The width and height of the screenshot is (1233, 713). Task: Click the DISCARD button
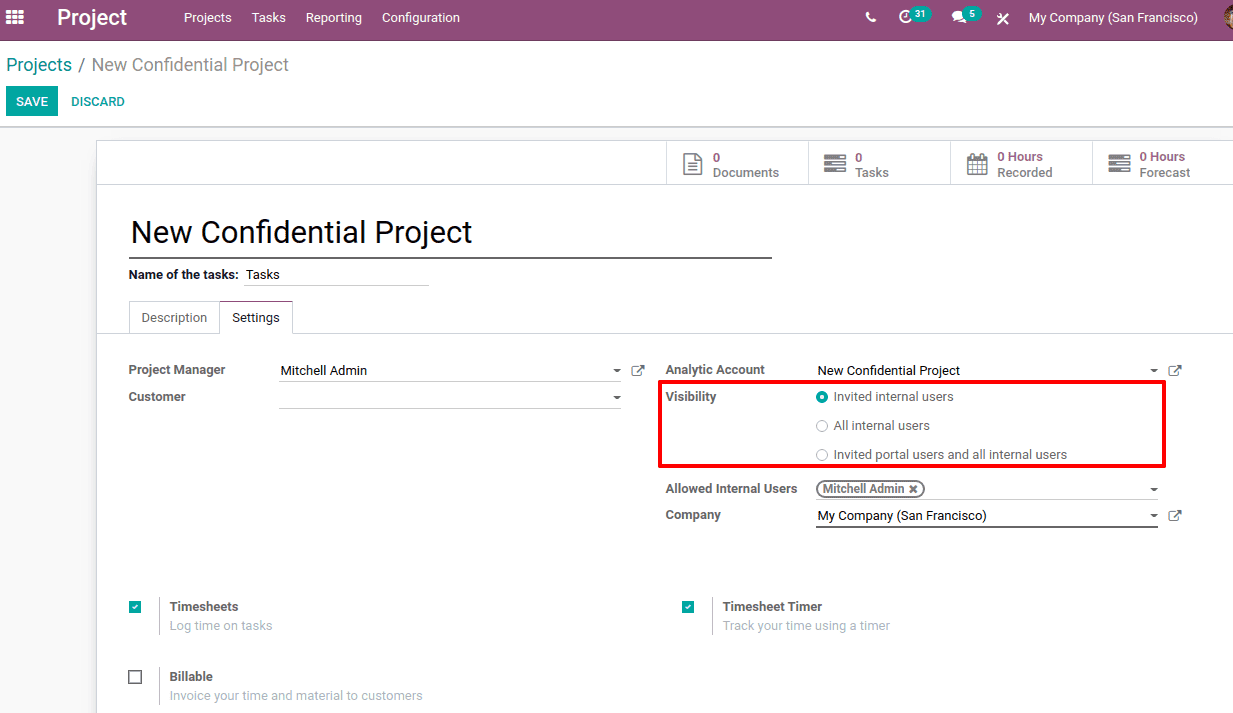[x=98, y=101]
